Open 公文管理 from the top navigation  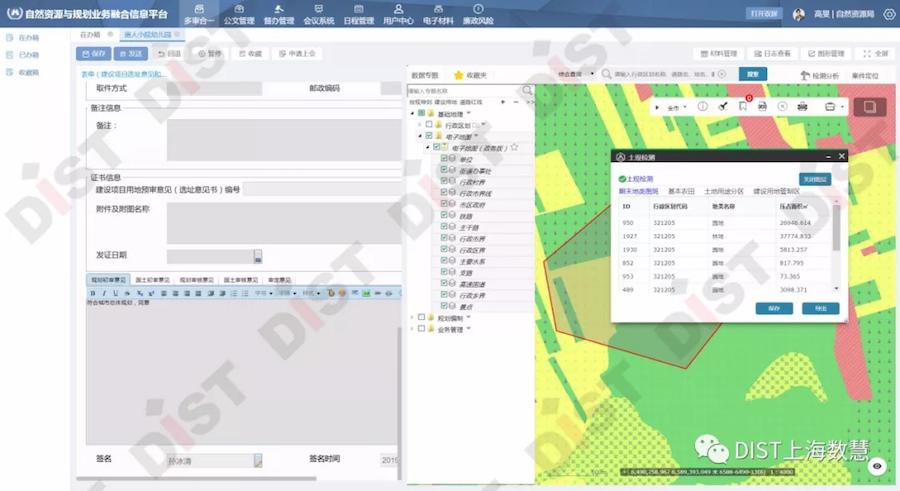point(239,14)
